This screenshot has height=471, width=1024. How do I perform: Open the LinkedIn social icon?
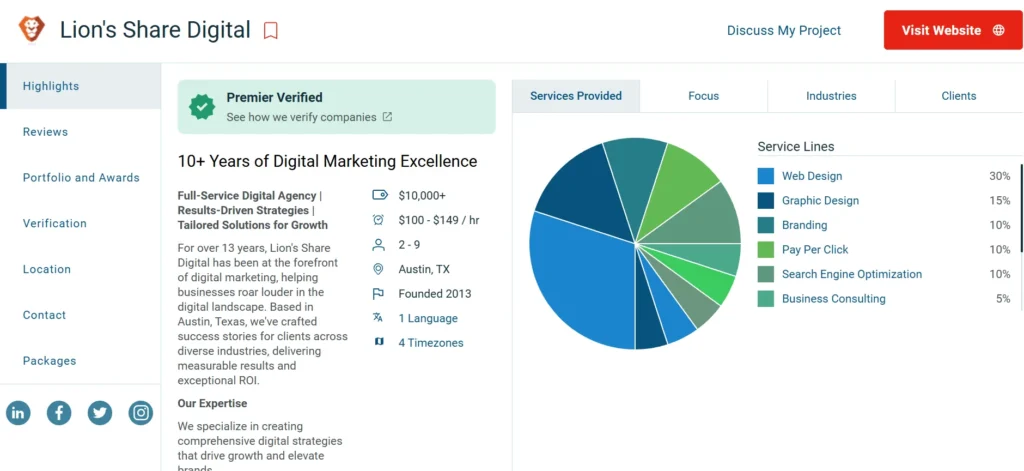[x=18, y=412]
